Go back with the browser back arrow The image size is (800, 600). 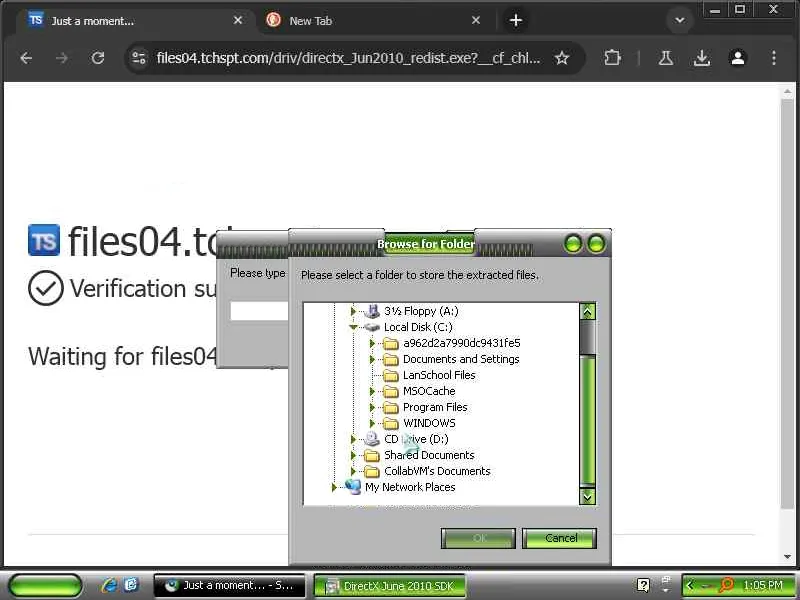click(26, 58)
